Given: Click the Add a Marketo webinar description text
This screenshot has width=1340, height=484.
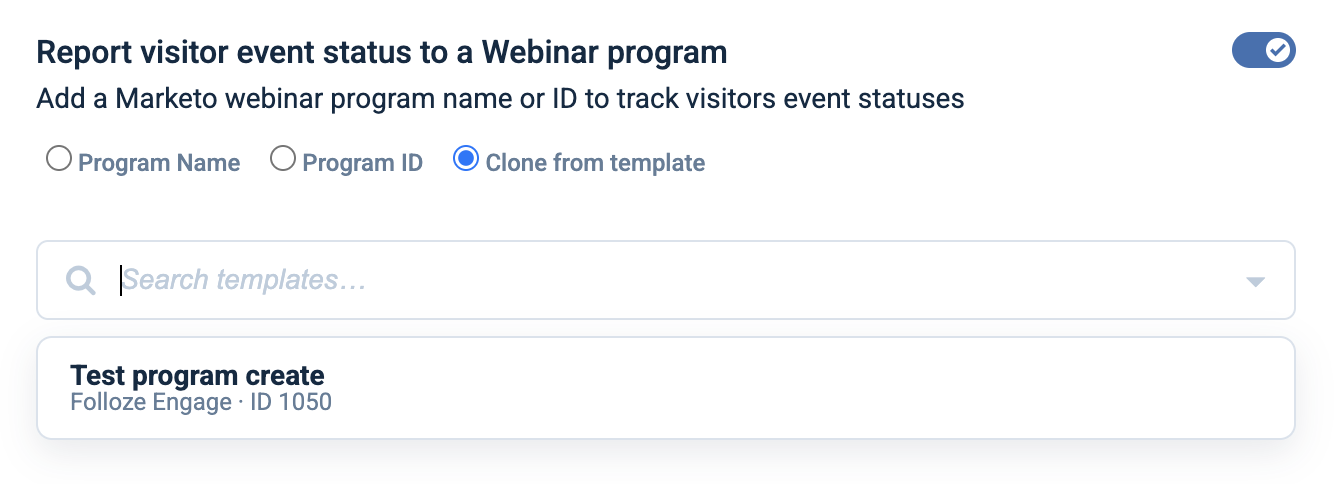Looking at the screenshot, I should coord(500,99).
